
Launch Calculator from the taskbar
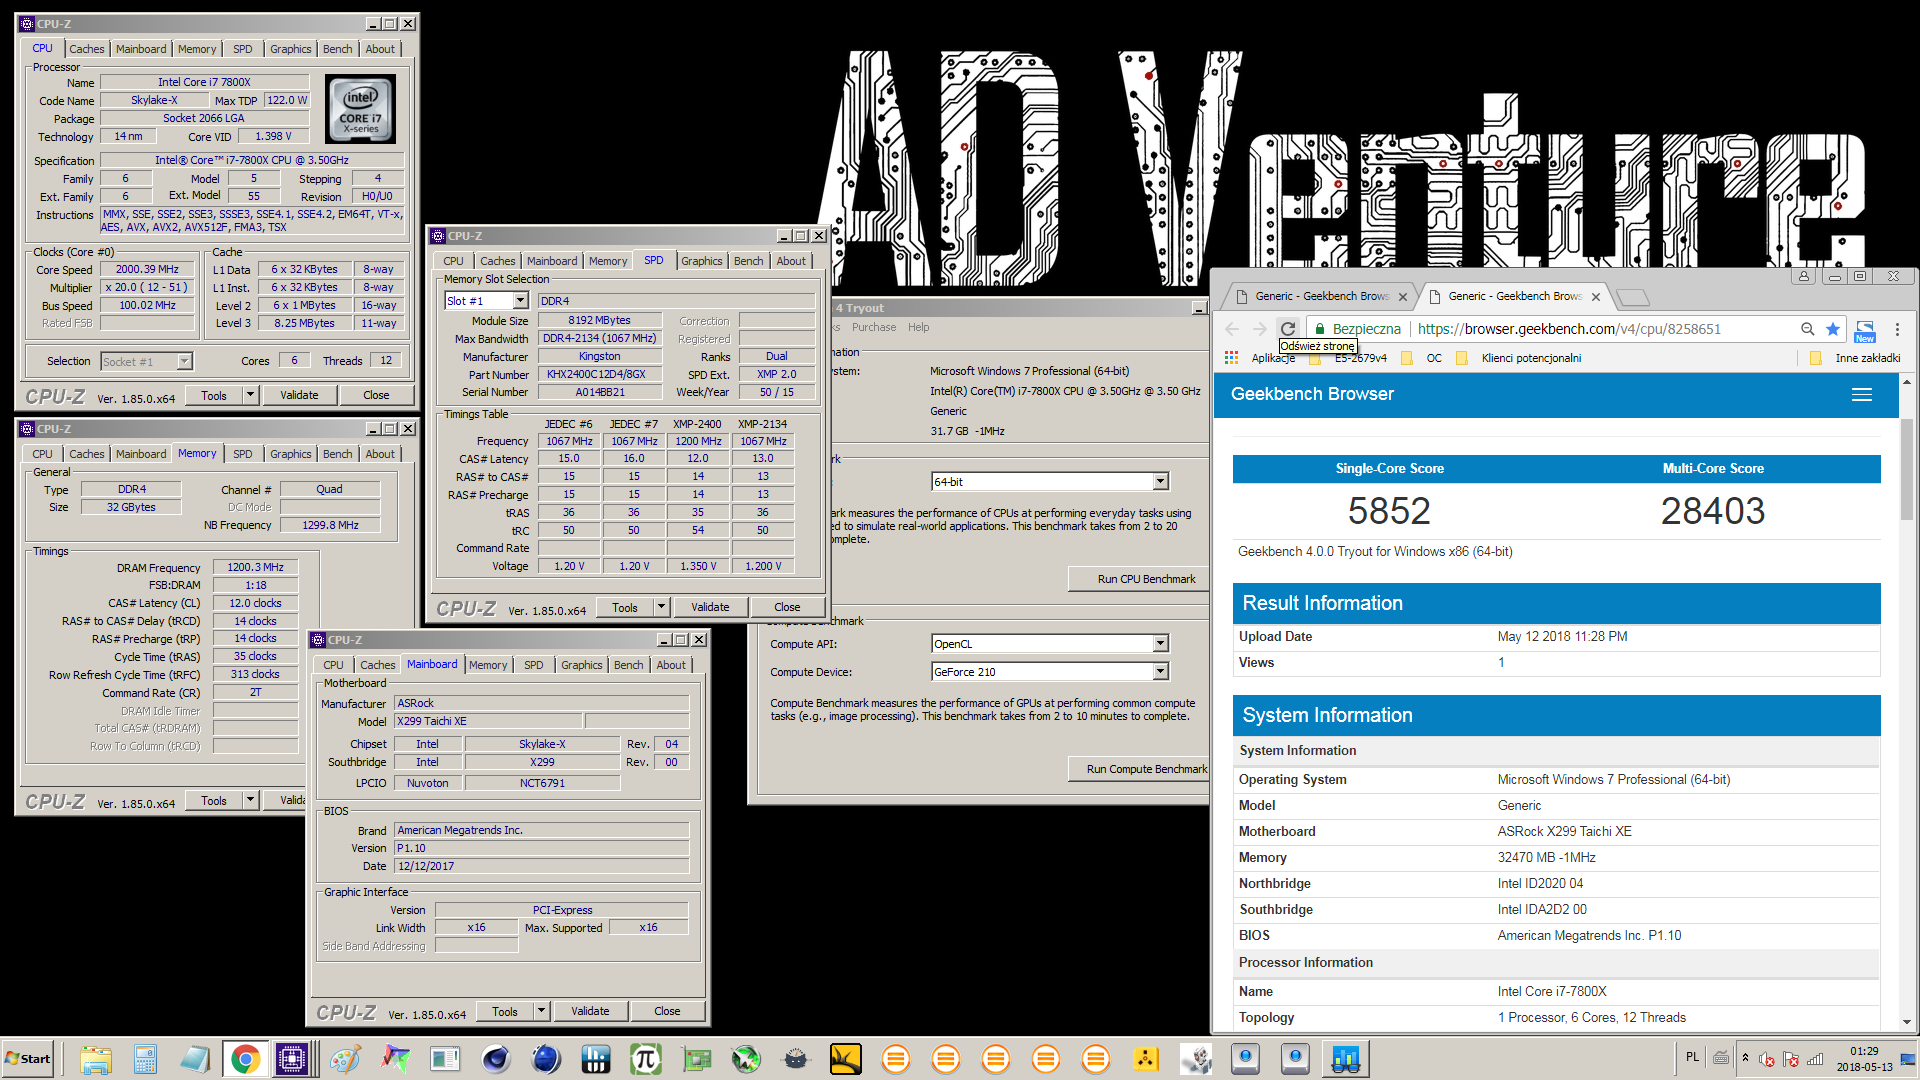146,1058
